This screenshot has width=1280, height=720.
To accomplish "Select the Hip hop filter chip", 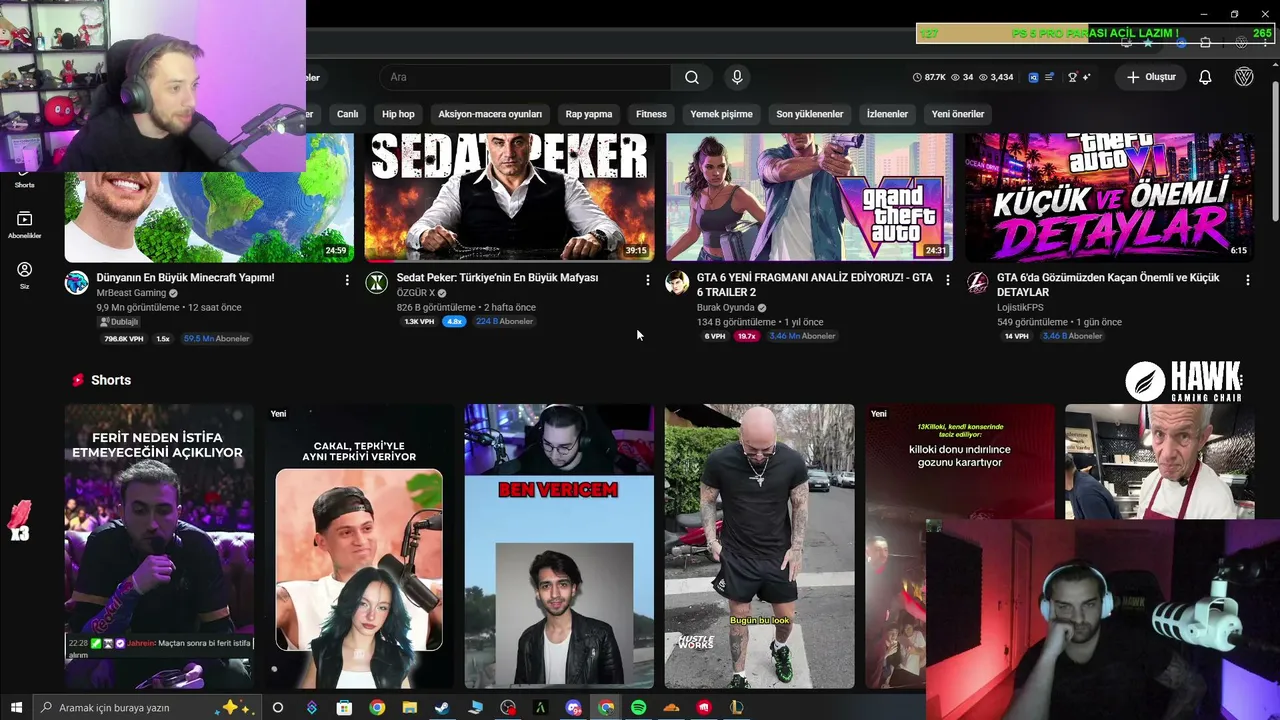I will [398, 114].
